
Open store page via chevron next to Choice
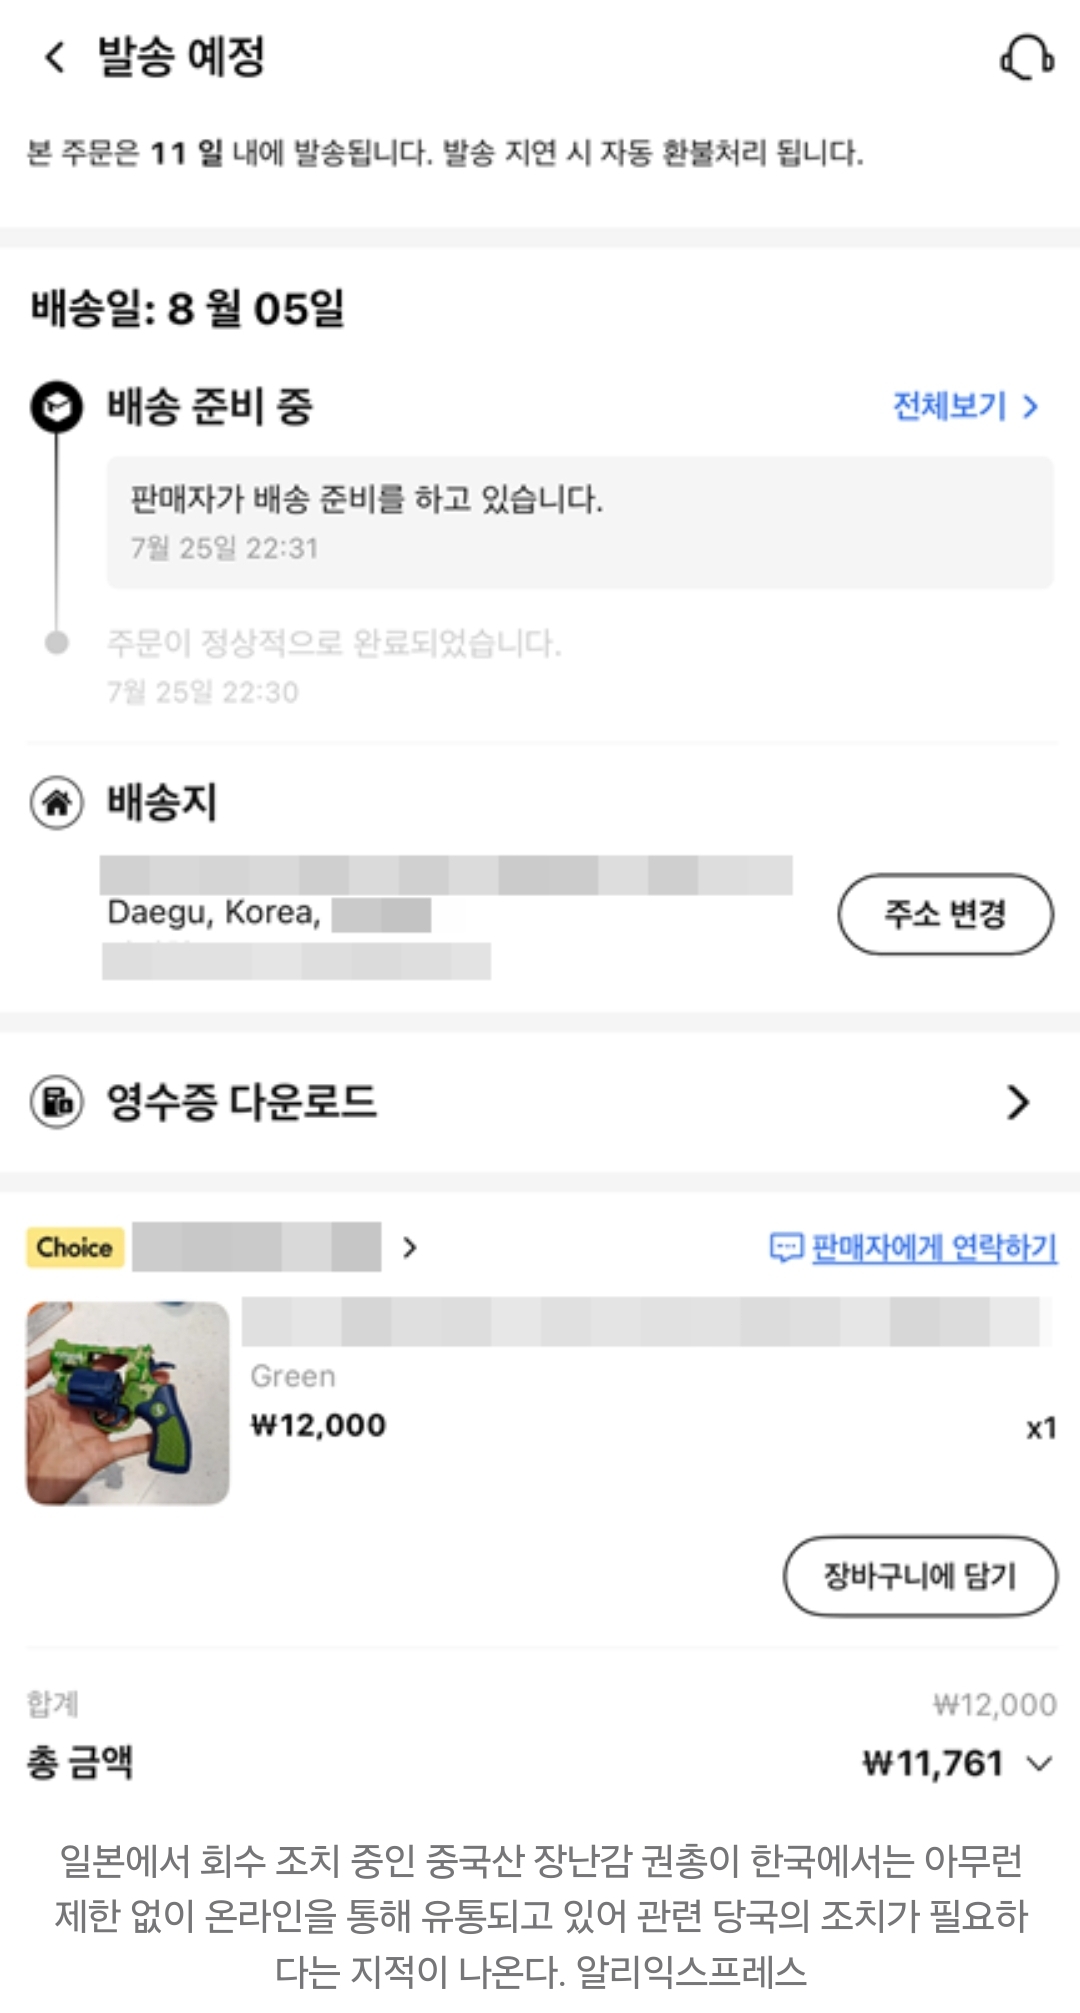409,1247
